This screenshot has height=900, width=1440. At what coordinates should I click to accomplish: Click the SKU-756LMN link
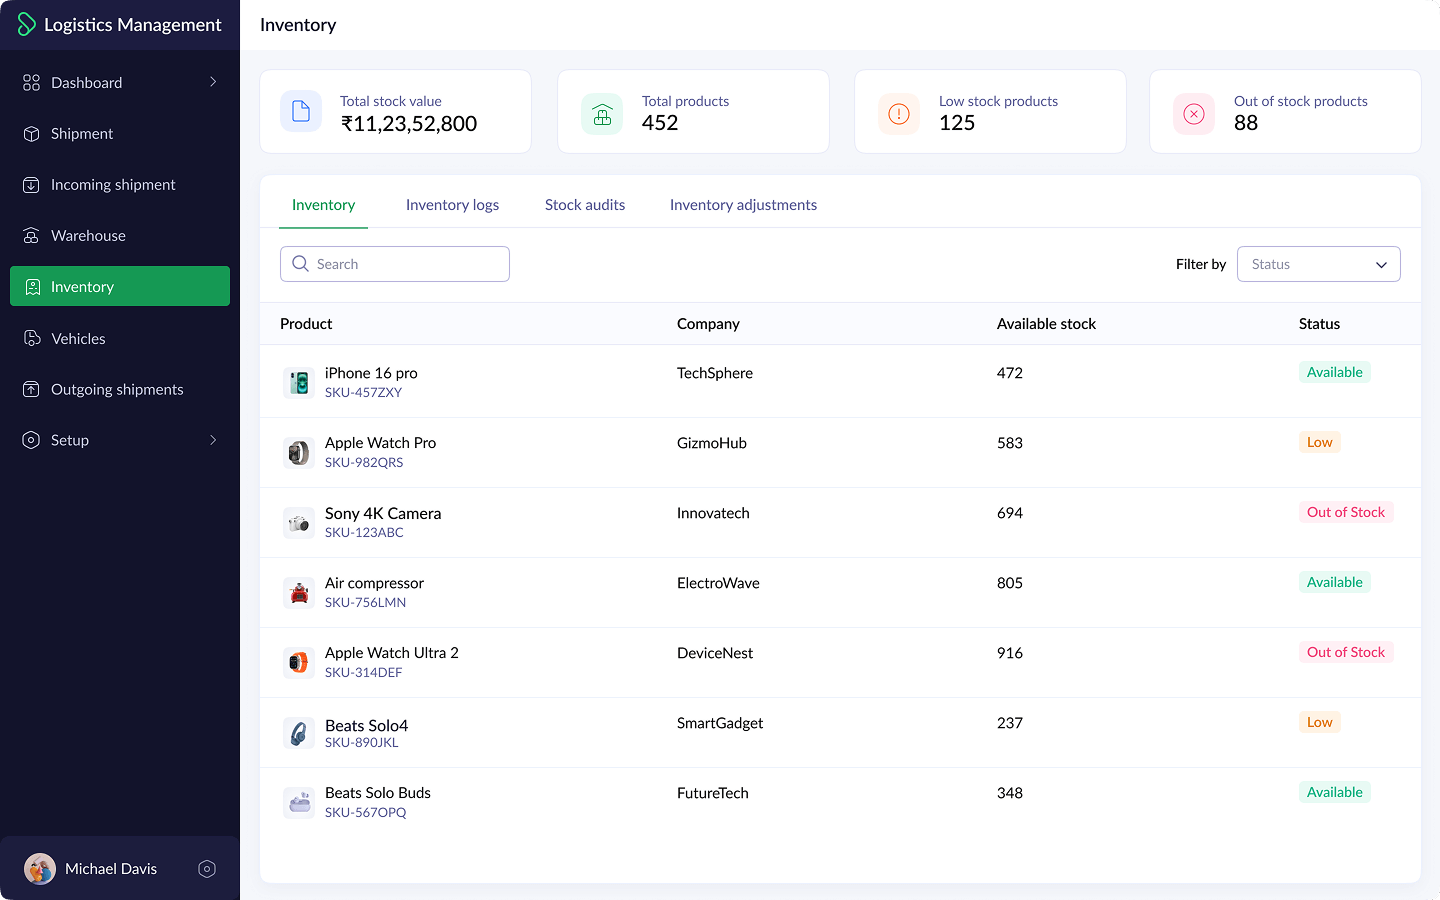click(365, 602)
